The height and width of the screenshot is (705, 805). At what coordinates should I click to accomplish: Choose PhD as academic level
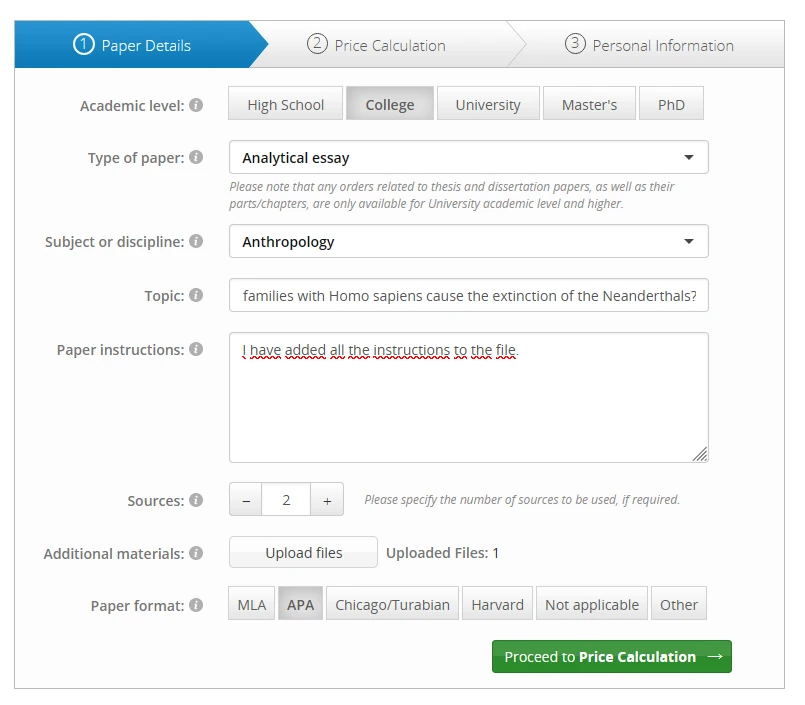tap(671, 104)
